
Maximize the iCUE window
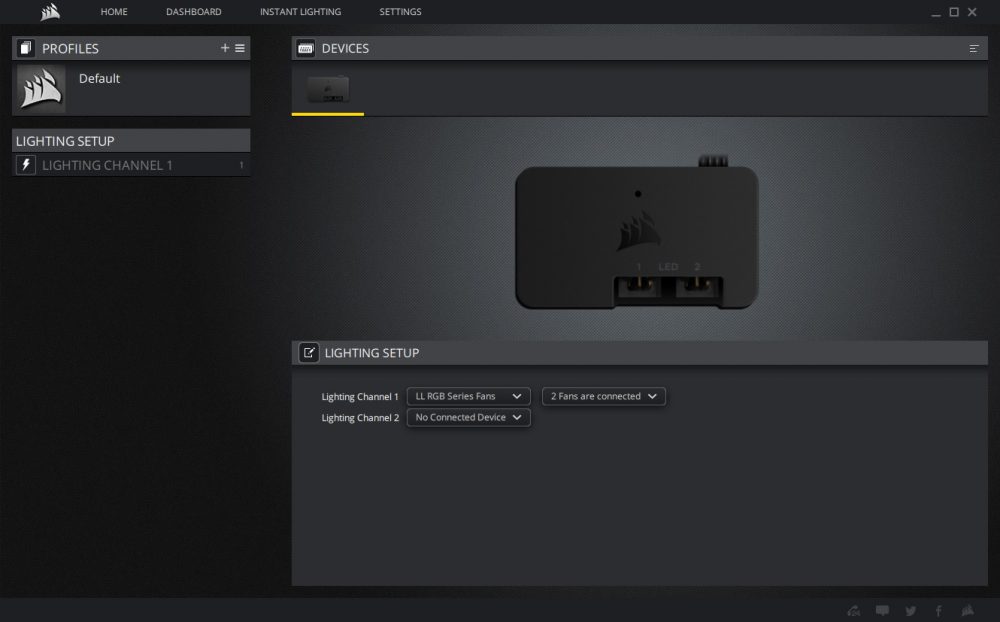pos(954,11)
